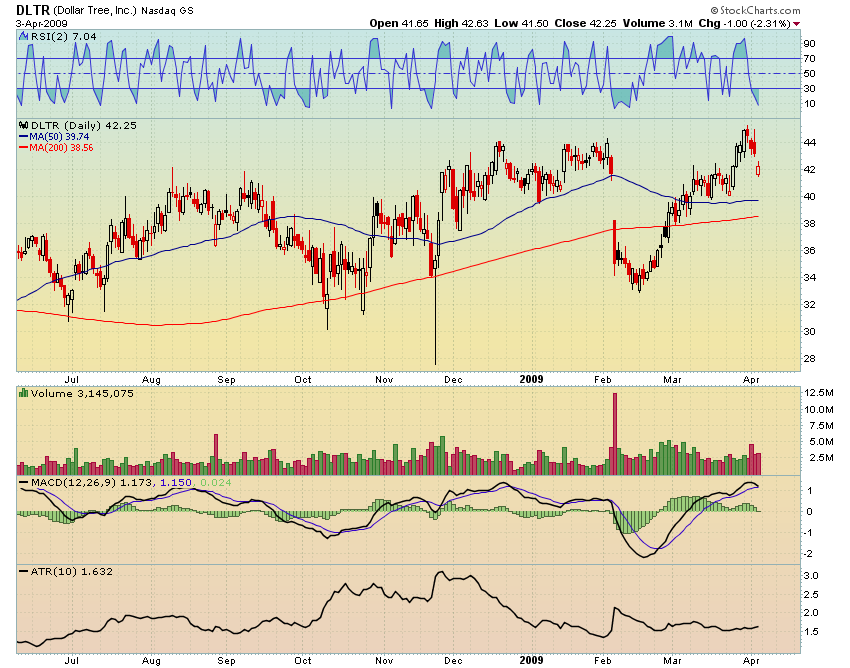Click the tallest red volume bar in February
Image resolution: width=850 pixels, height=668 pixels.
[615, 434]
